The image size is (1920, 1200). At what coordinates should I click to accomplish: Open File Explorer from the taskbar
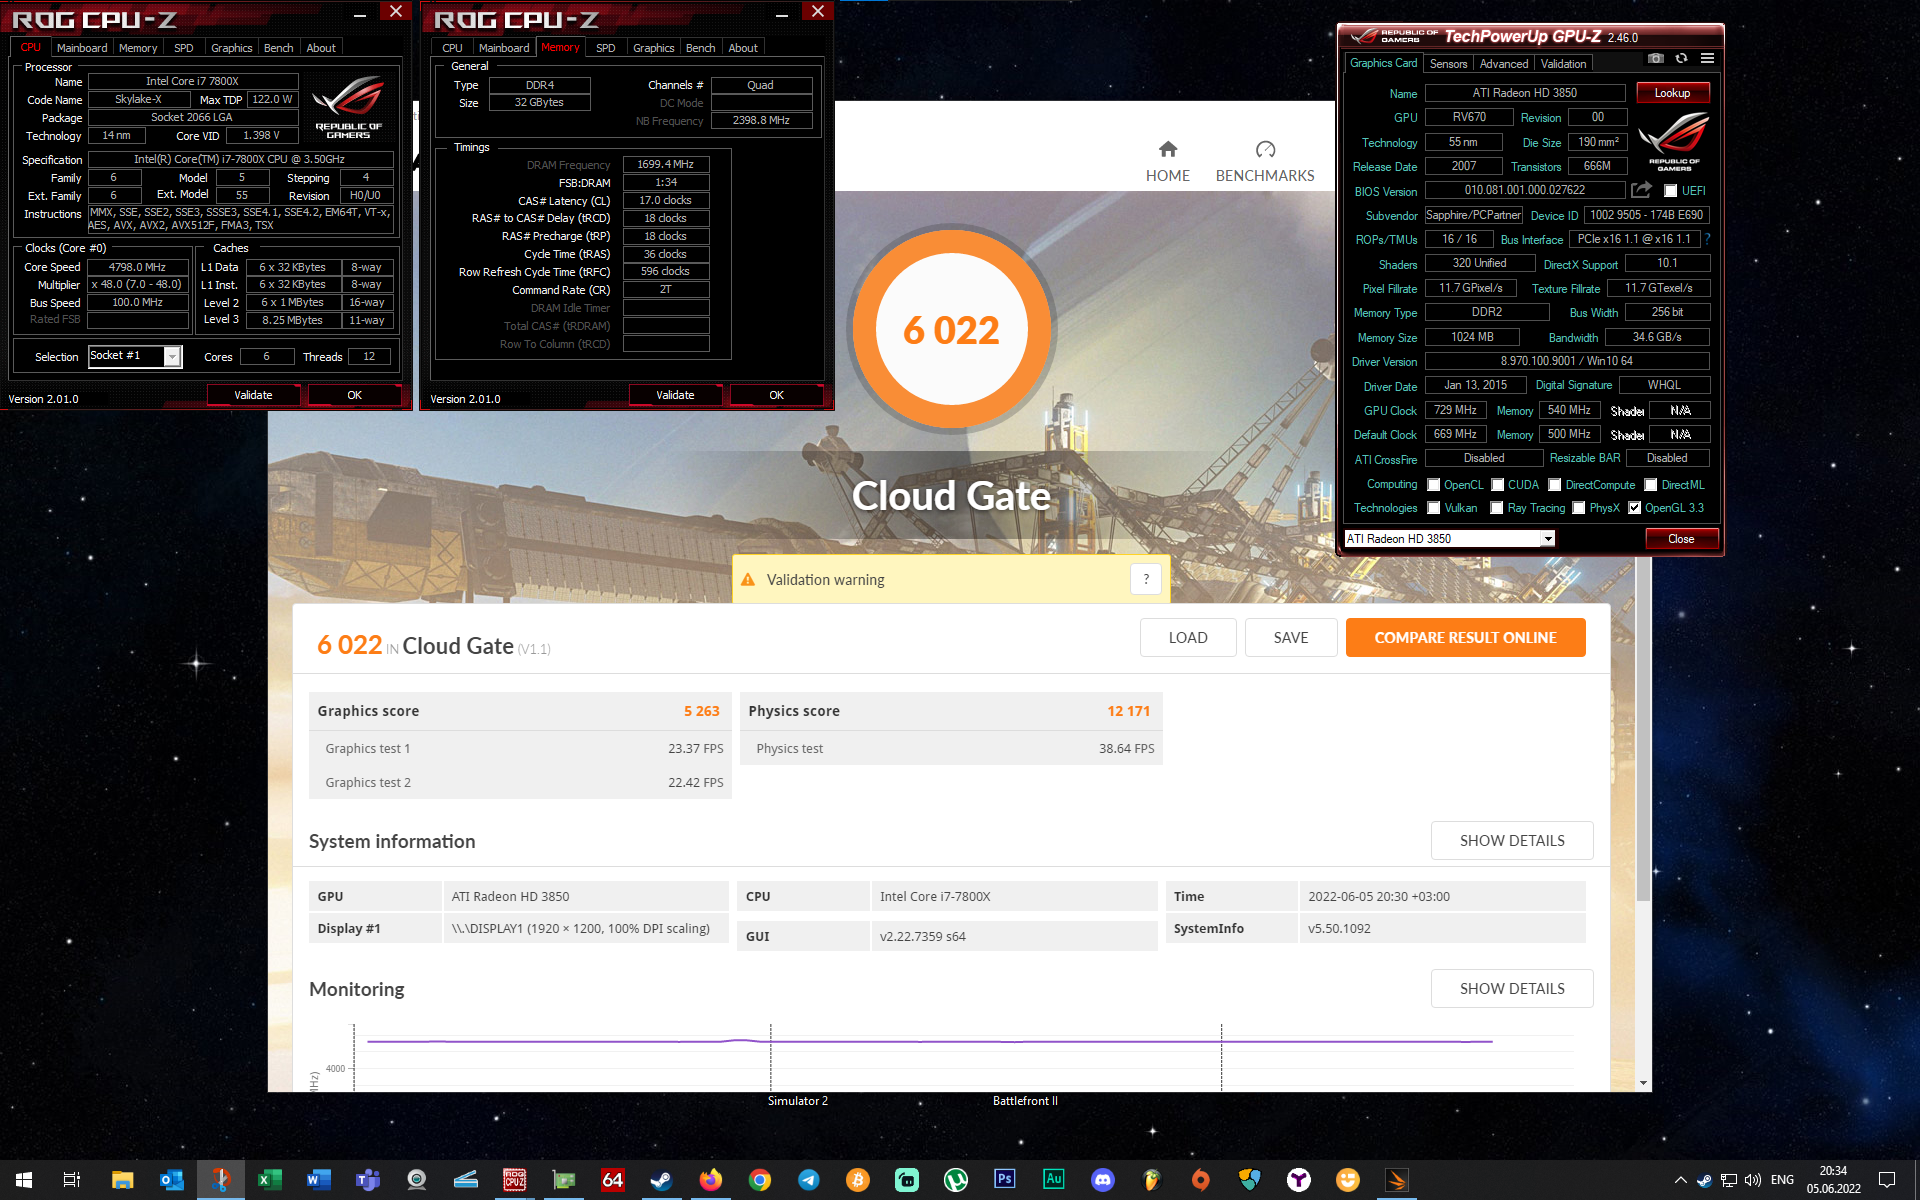pyautogui.click(x=122, y=1180)
